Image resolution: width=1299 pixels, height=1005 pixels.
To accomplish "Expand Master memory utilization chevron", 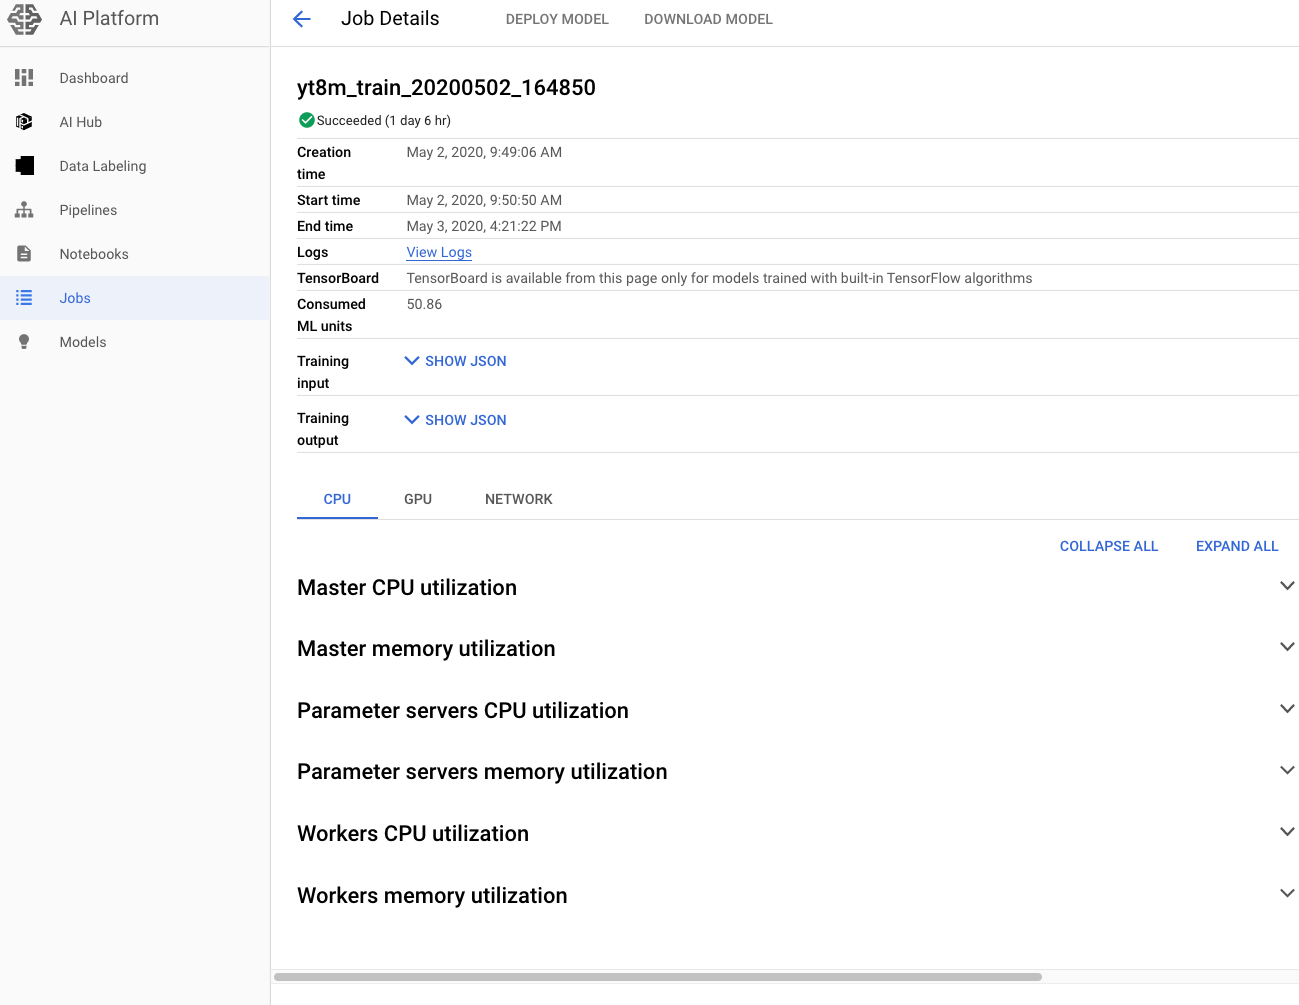I will pos(1287,647).
